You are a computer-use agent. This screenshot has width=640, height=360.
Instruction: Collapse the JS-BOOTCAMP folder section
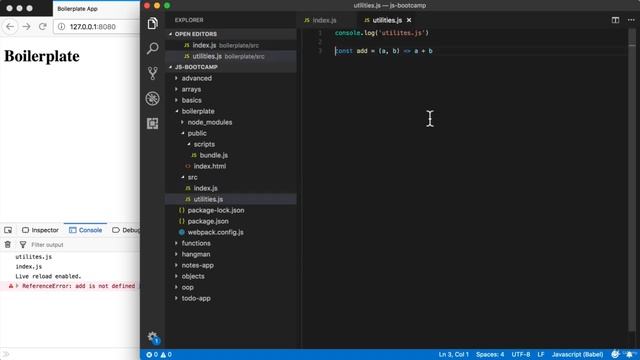(171, 67)
